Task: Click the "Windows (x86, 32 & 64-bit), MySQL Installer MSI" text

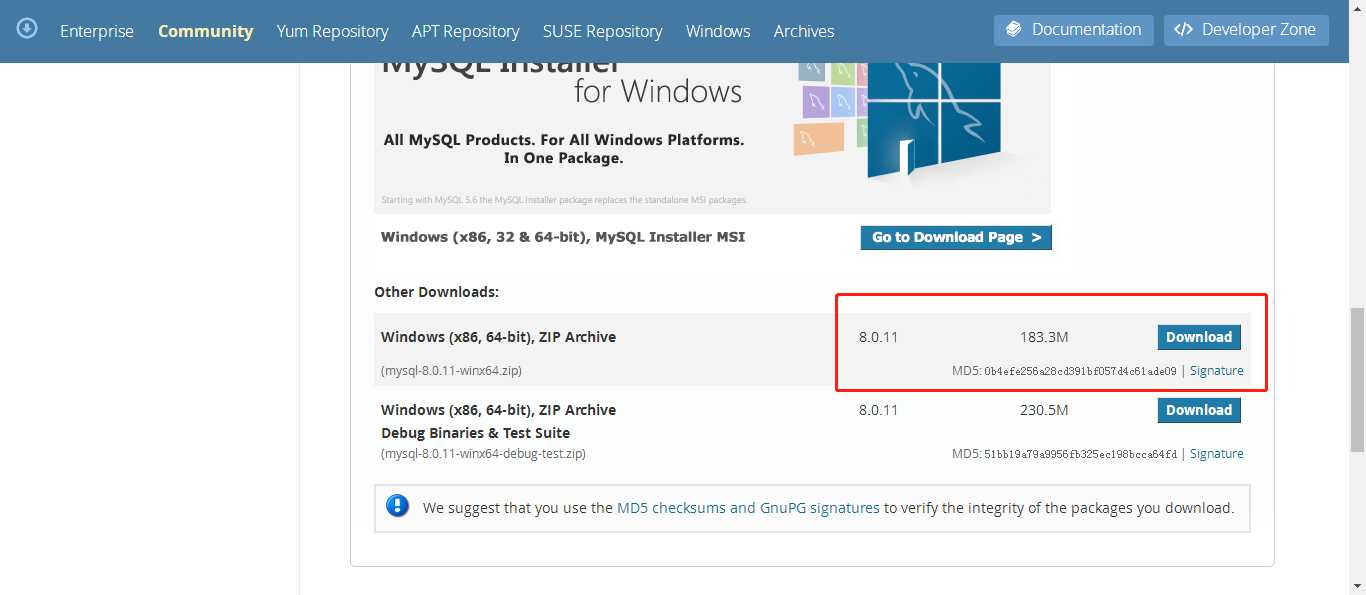Action: tap(563, 237)
